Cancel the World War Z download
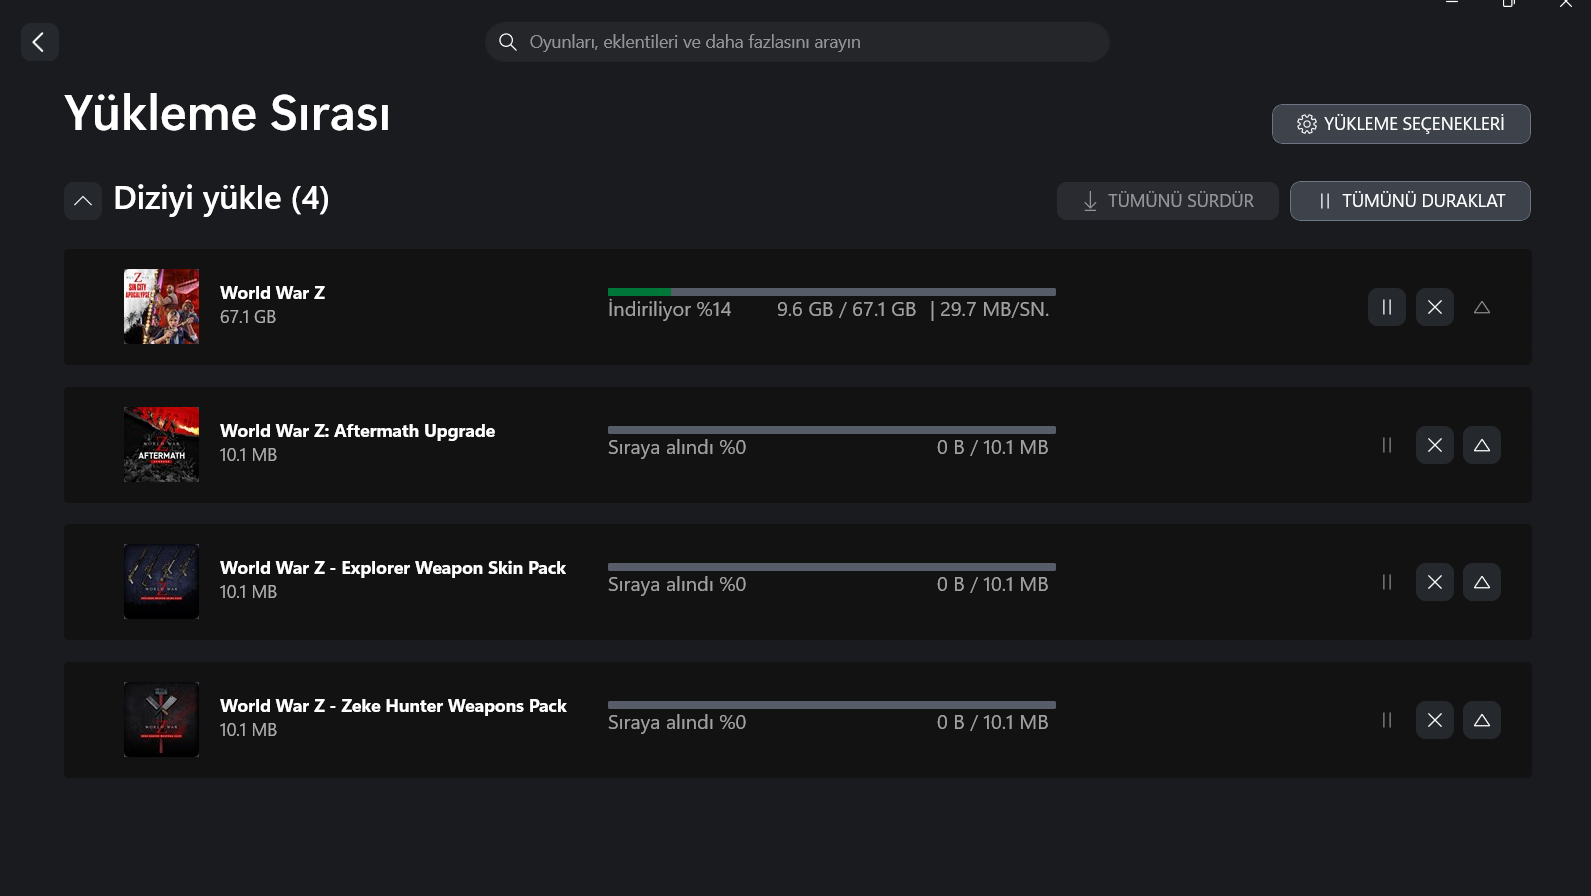The image size is (1591, 896). [1435, 307]
